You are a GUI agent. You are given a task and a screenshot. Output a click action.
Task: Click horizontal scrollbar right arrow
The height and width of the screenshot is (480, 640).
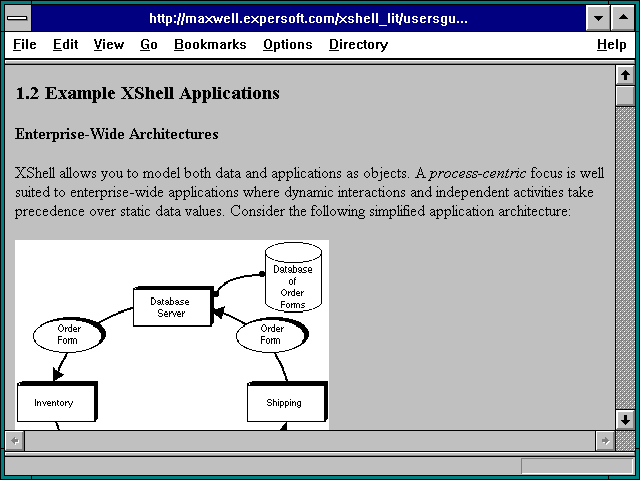click(x=605, y=441)
